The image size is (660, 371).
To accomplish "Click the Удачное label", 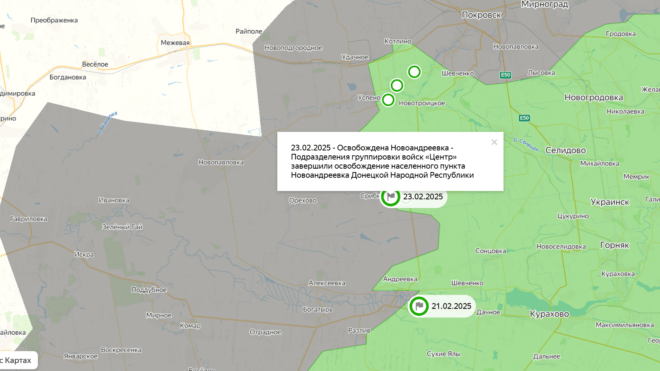I will [x=355, y=57].
